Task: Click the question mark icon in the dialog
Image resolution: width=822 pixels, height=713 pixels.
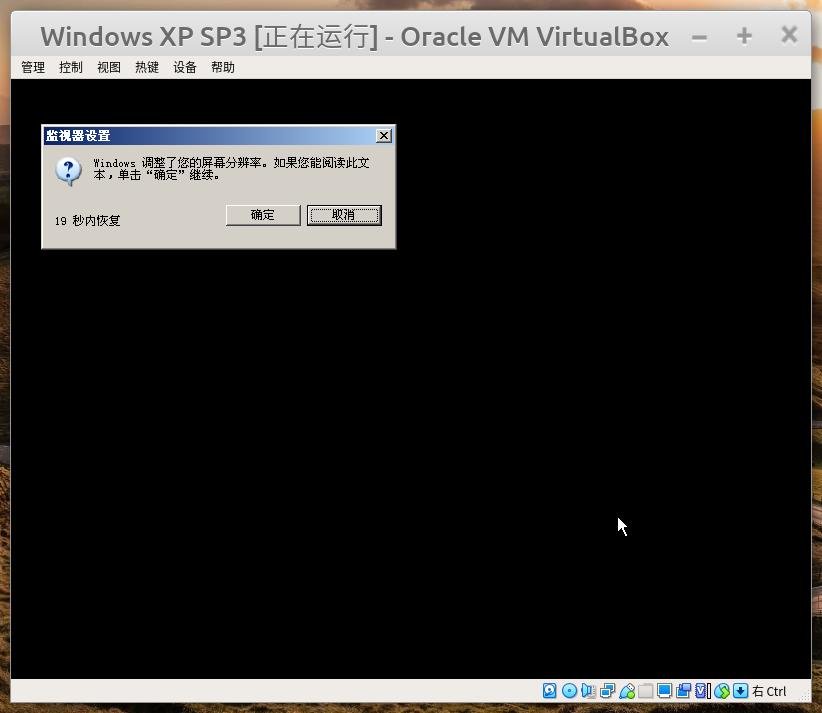Action: 67,171
